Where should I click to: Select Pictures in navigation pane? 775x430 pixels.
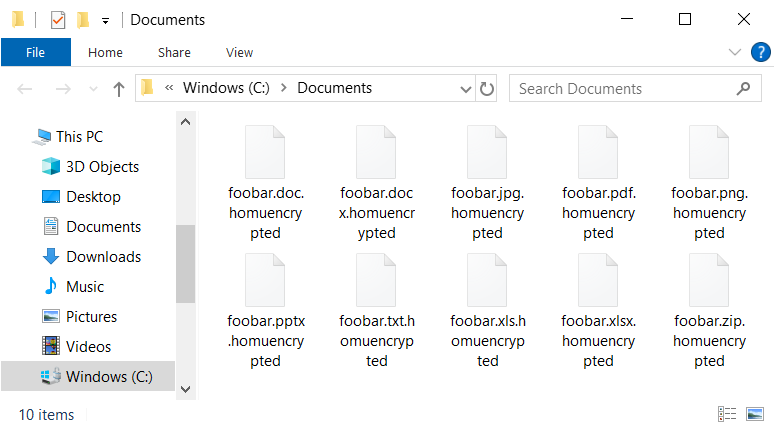pyautogui.click(x=80, y=316)
